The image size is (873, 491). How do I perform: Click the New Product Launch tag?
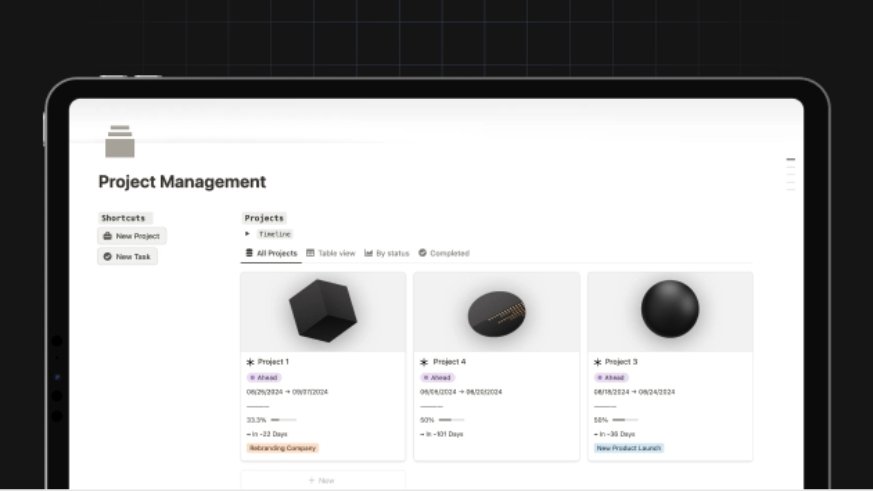[x=629, y=448]
